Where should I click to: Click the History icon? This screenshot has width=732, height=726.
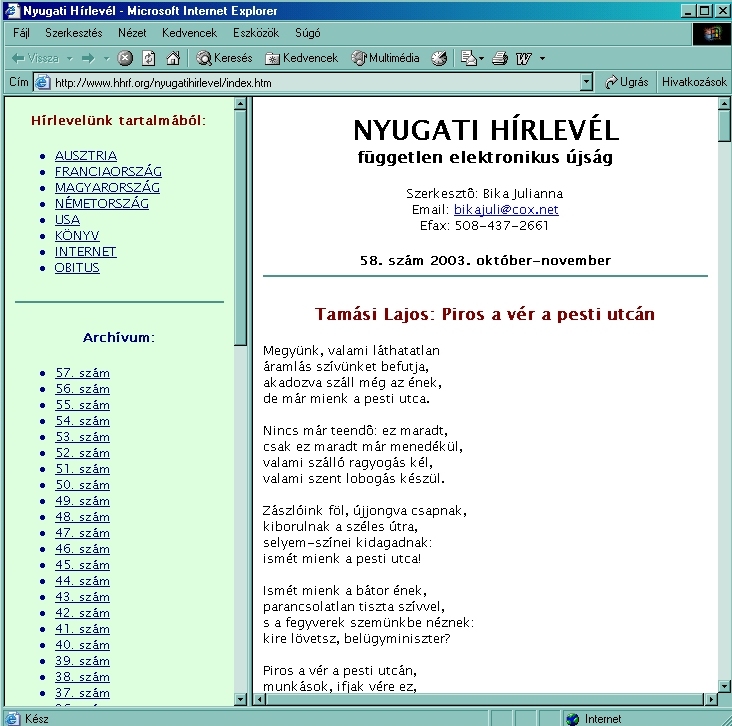pyautogui.click(x=439, y=58)
